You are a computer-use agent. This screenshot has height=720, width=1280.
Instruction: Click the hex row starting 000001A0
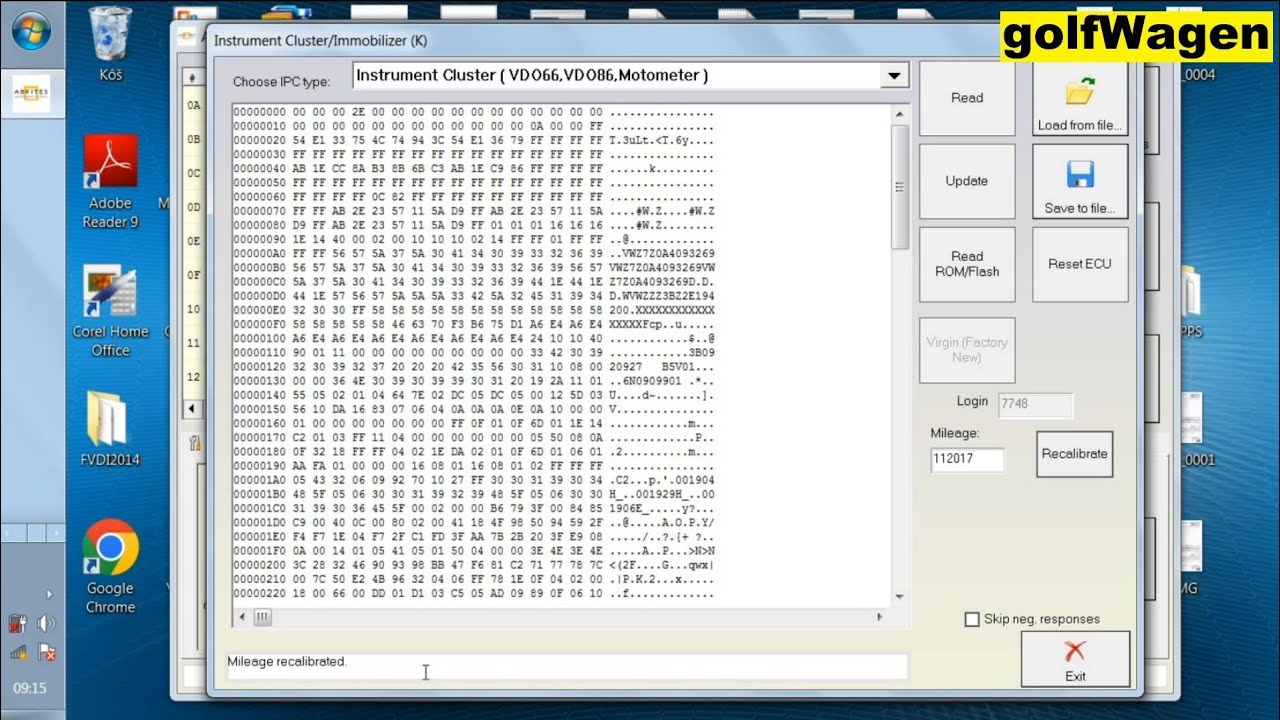pos(474,480)
